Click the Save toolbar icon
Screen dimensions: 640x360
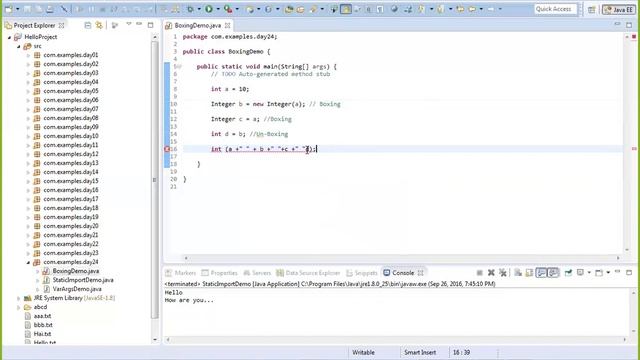[28, 9]
